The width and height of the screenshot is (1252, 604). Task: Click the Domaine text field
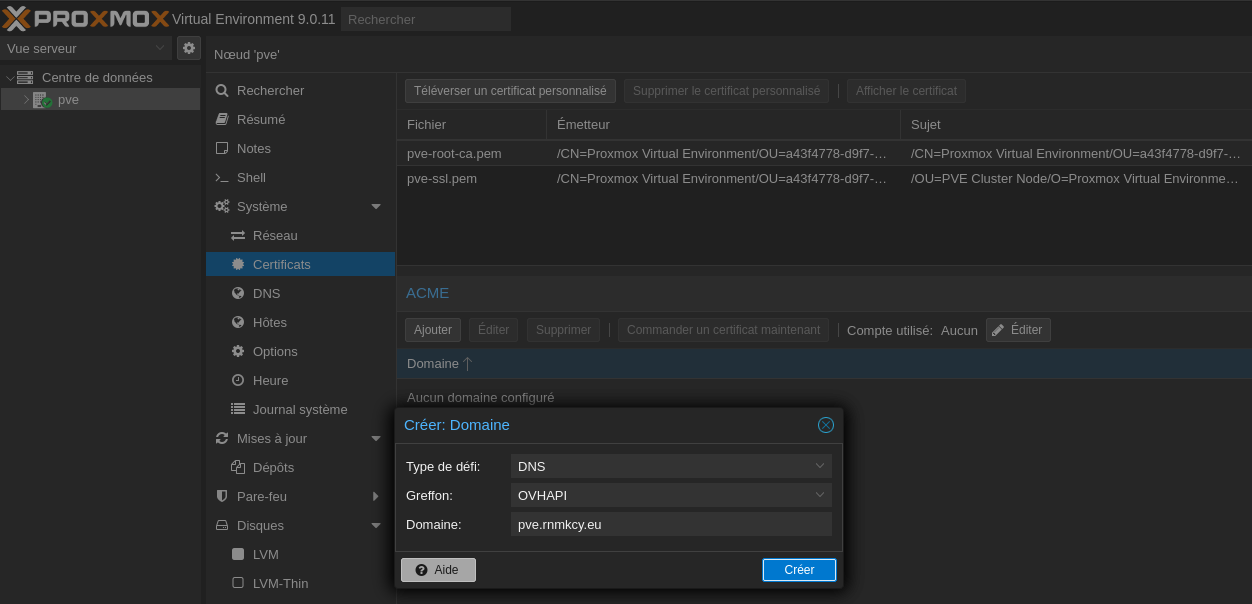[x=671, y=524]
